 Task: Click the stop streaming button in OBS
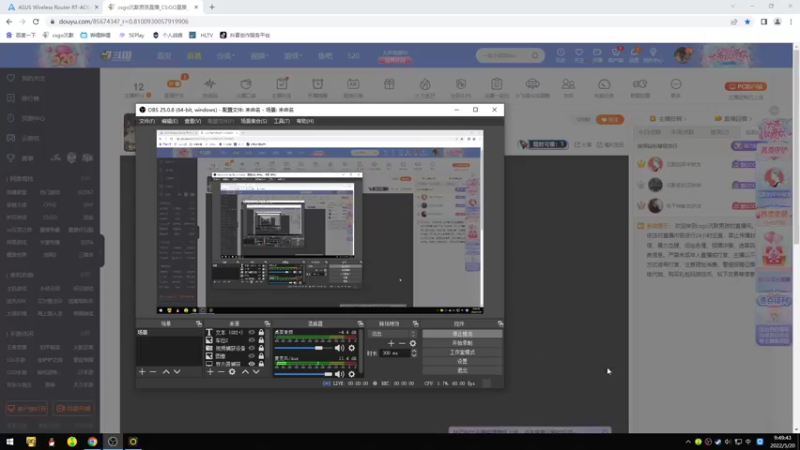coord(462,334)
